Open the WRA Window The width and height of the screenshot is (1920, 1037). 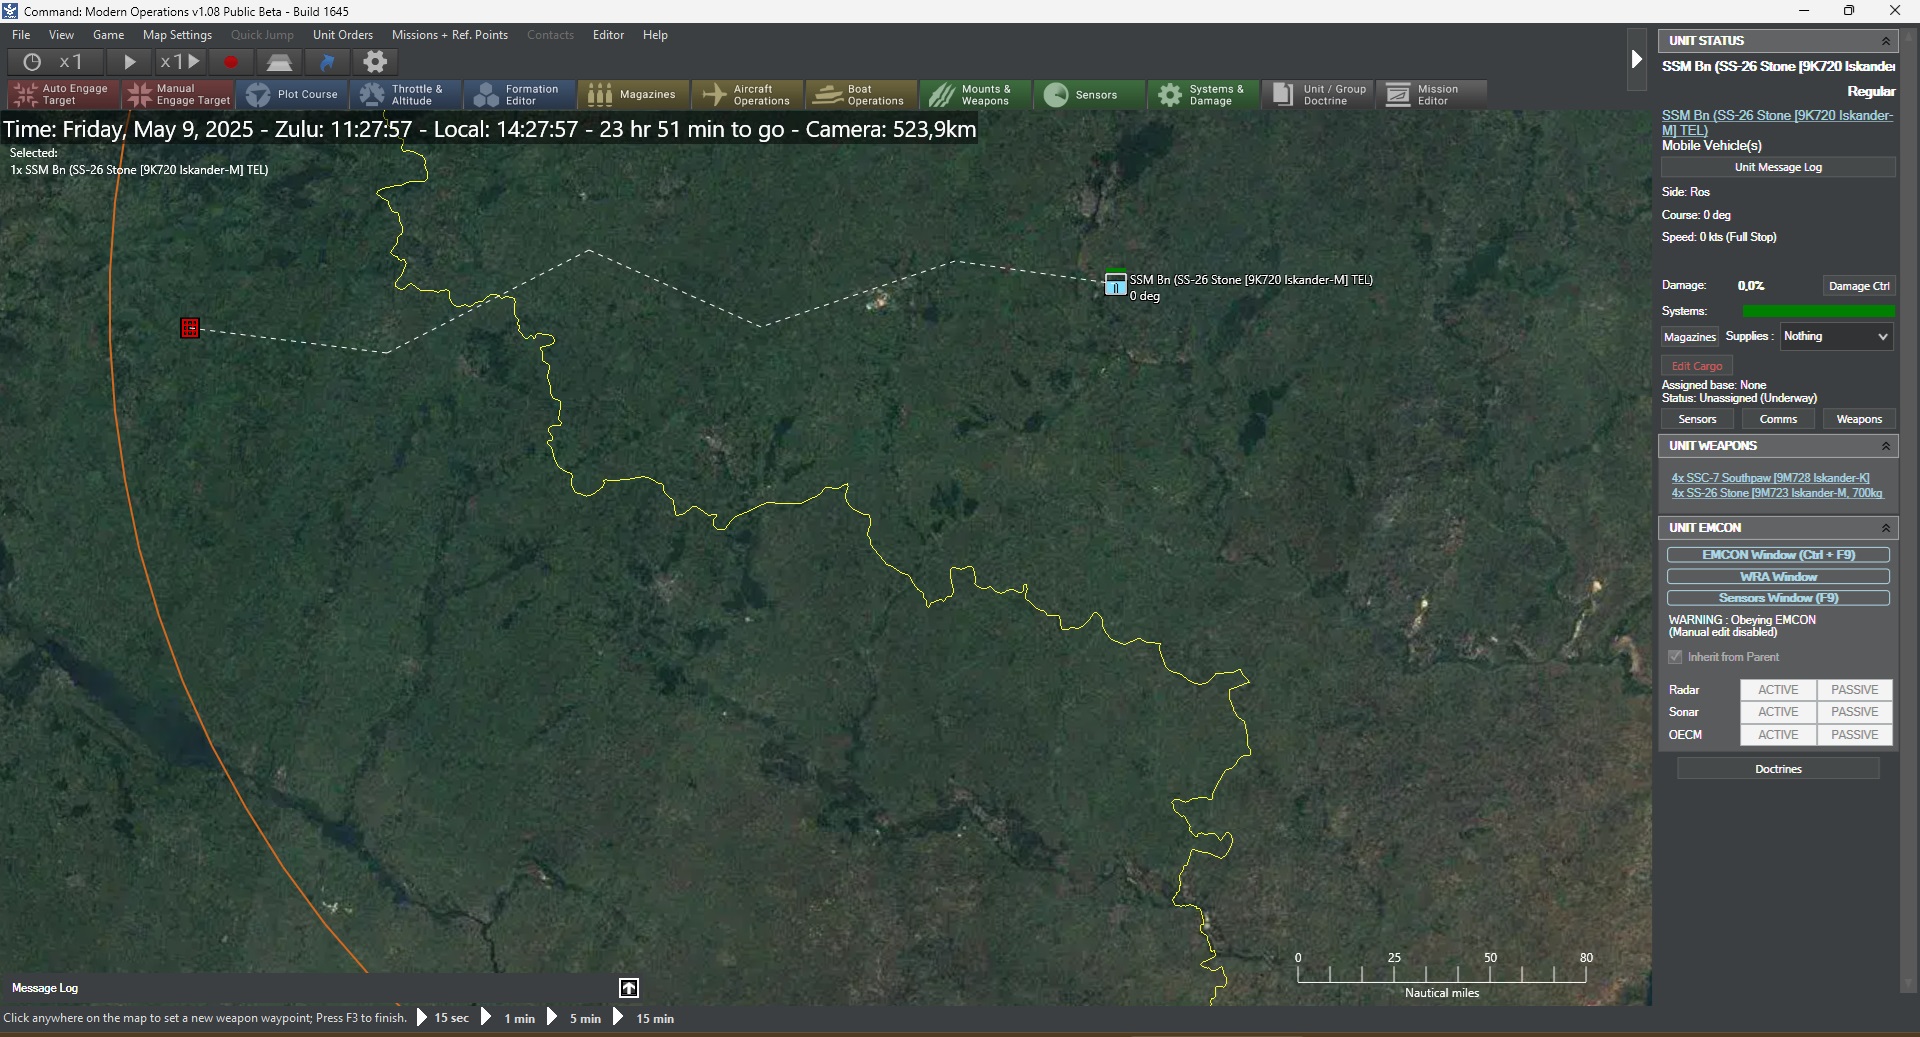point(1778,577)
